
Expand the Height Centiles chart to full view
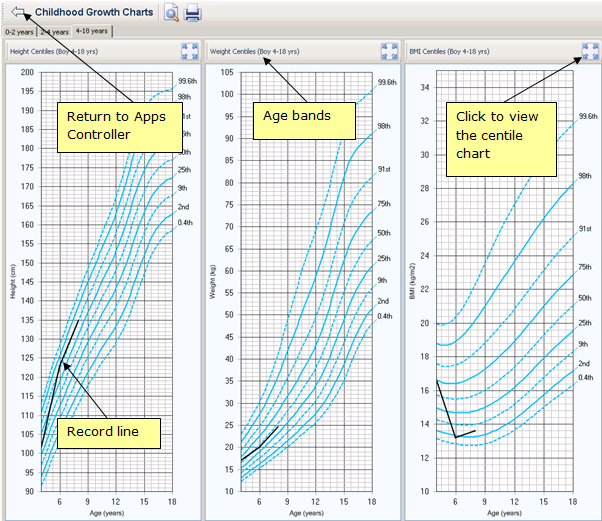point(190,51)
